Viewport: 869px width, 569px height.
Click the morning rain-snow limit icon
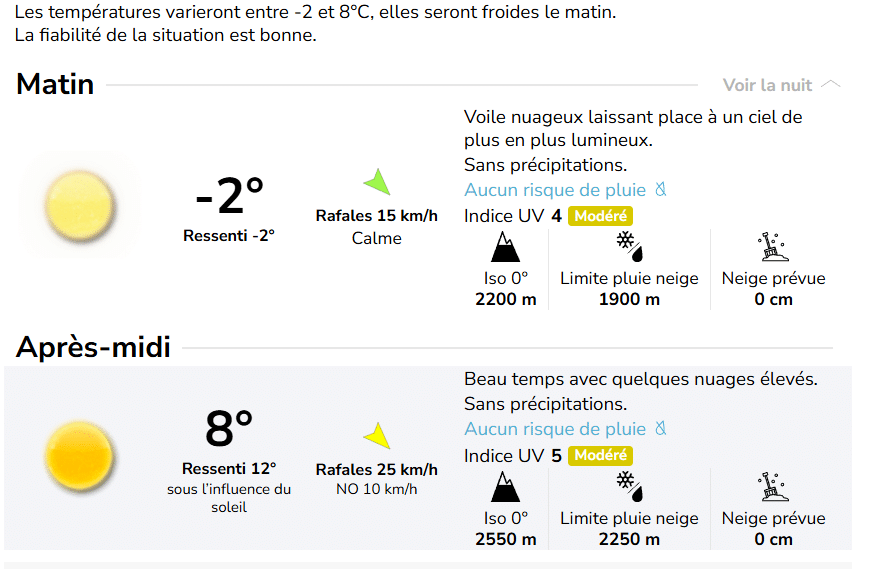pos(628,246)
